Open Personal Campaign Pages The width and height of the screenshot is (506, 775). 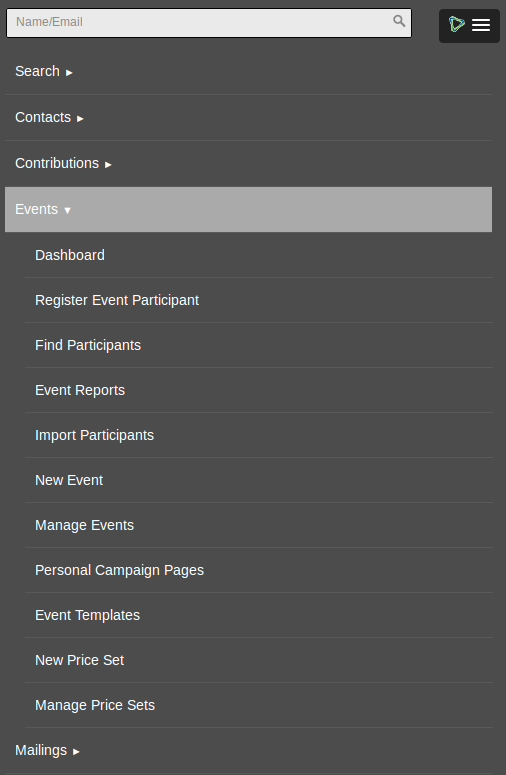[x=258, y=570]
